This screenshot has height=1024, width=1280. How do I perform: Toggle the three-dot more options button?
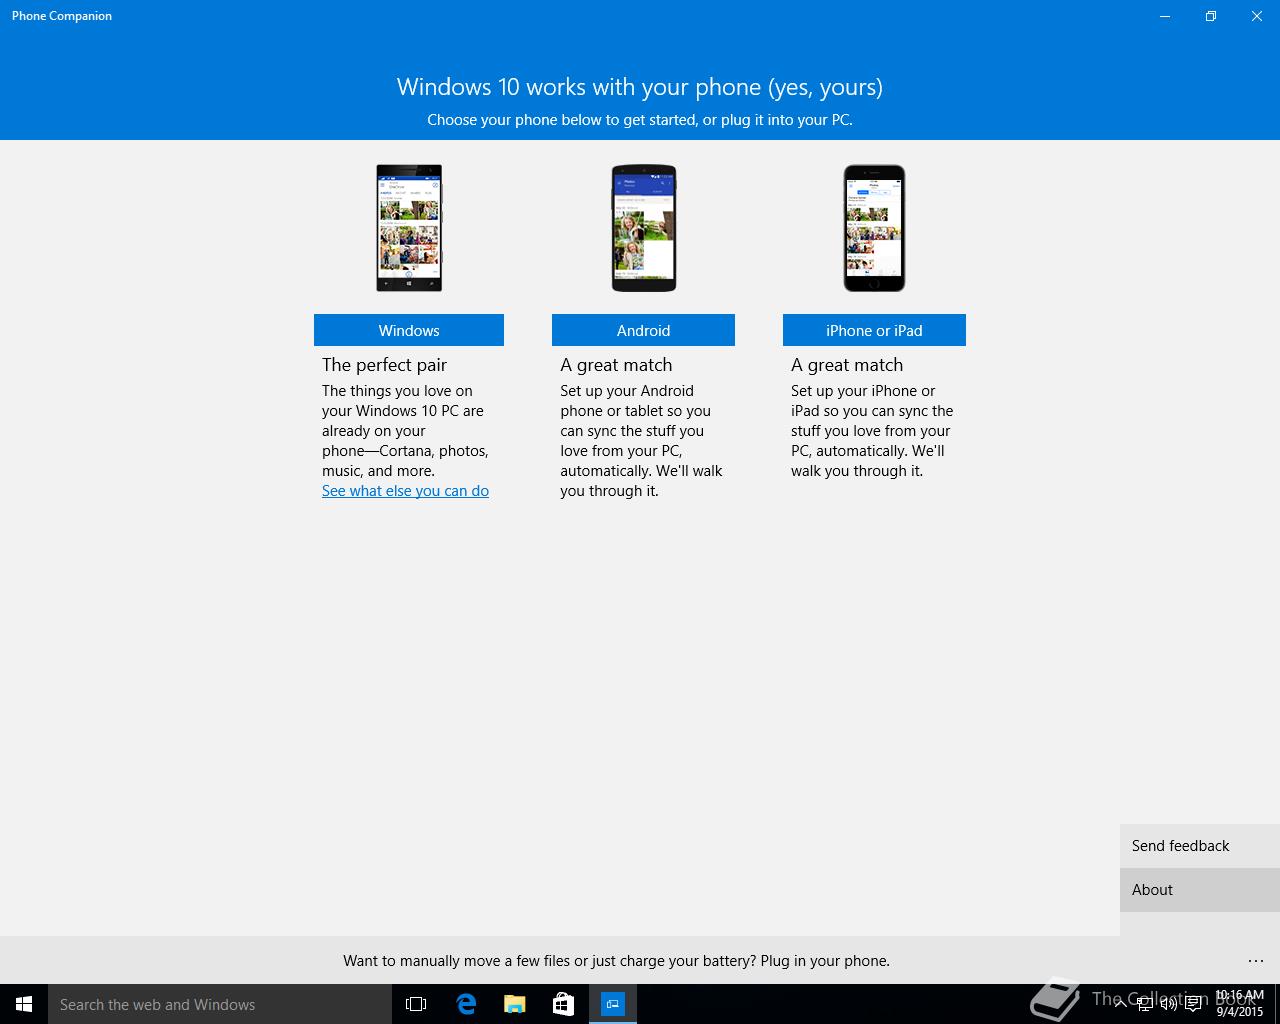pos(1256,961)
